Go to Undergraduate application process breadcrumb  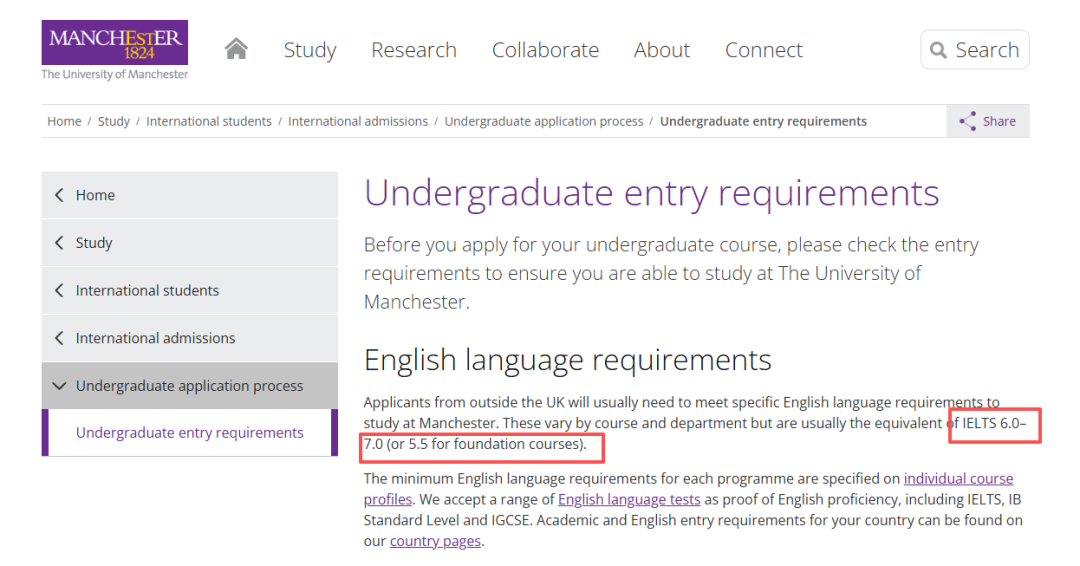[544, 121]
